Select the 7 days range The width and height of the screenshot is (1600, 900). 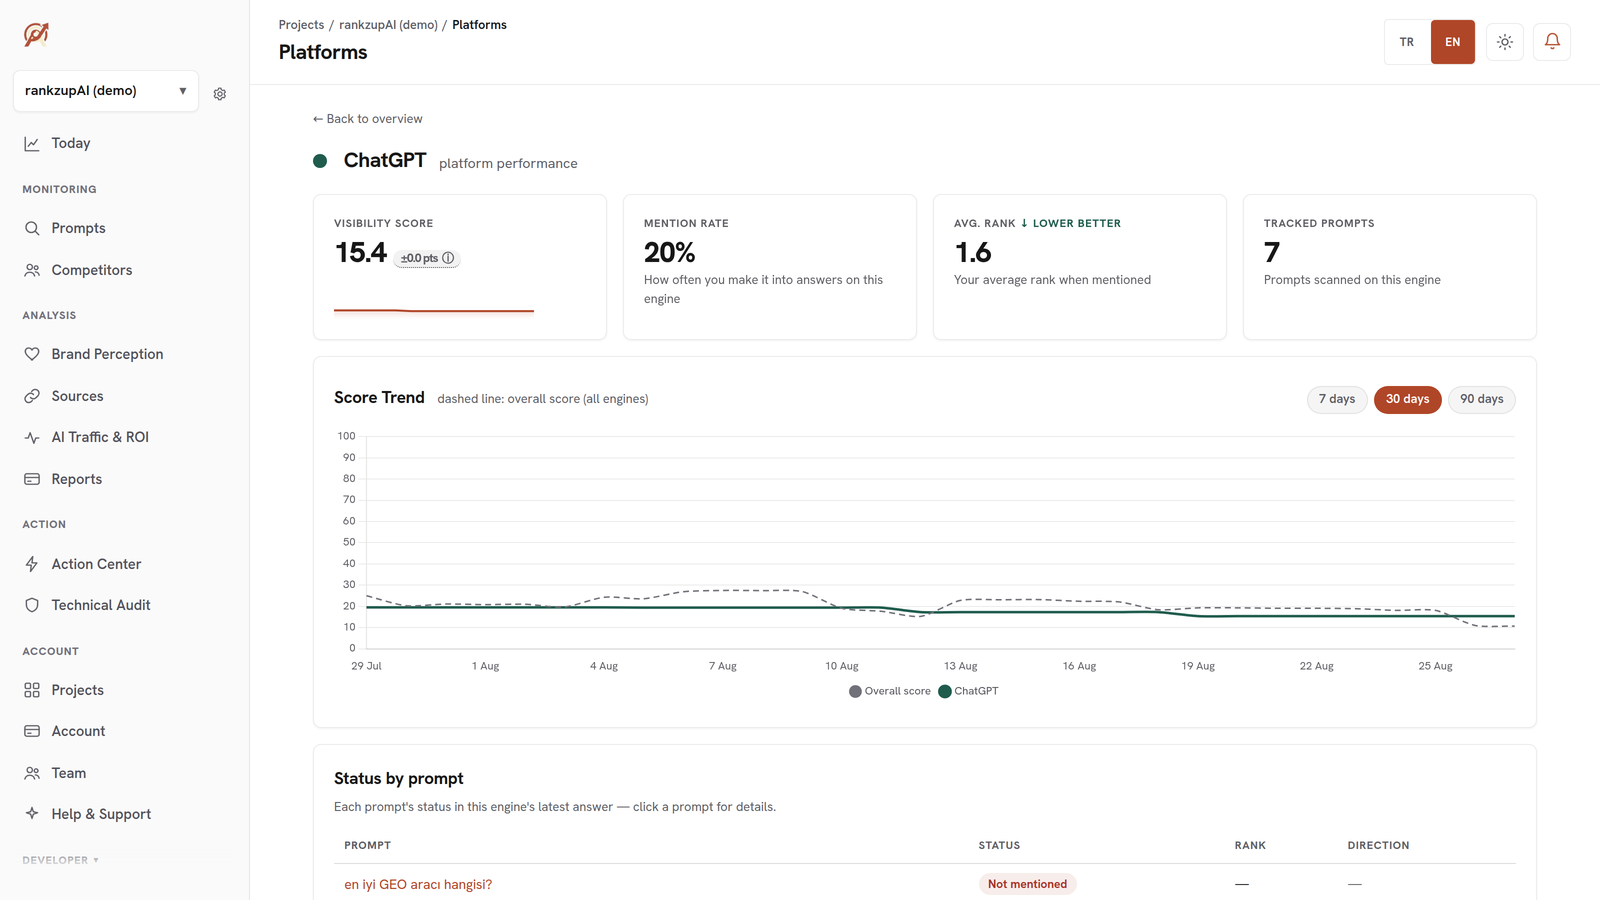point(1337,399)
